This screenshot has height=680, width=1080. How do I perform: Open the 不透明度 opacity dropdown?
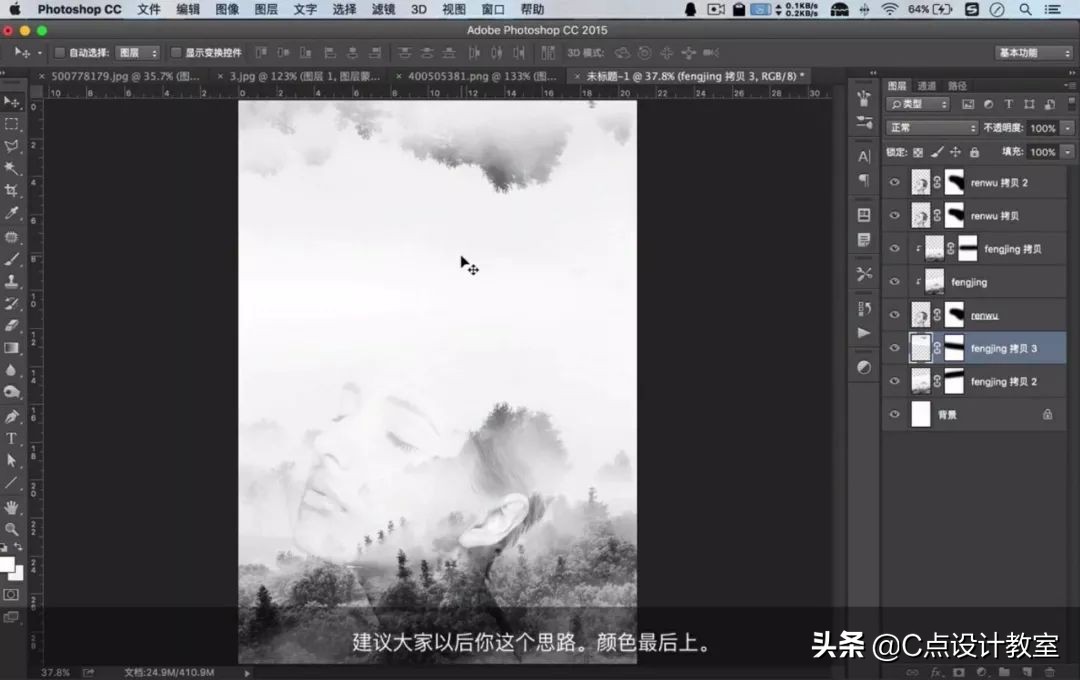click(x=1067, y=128)
